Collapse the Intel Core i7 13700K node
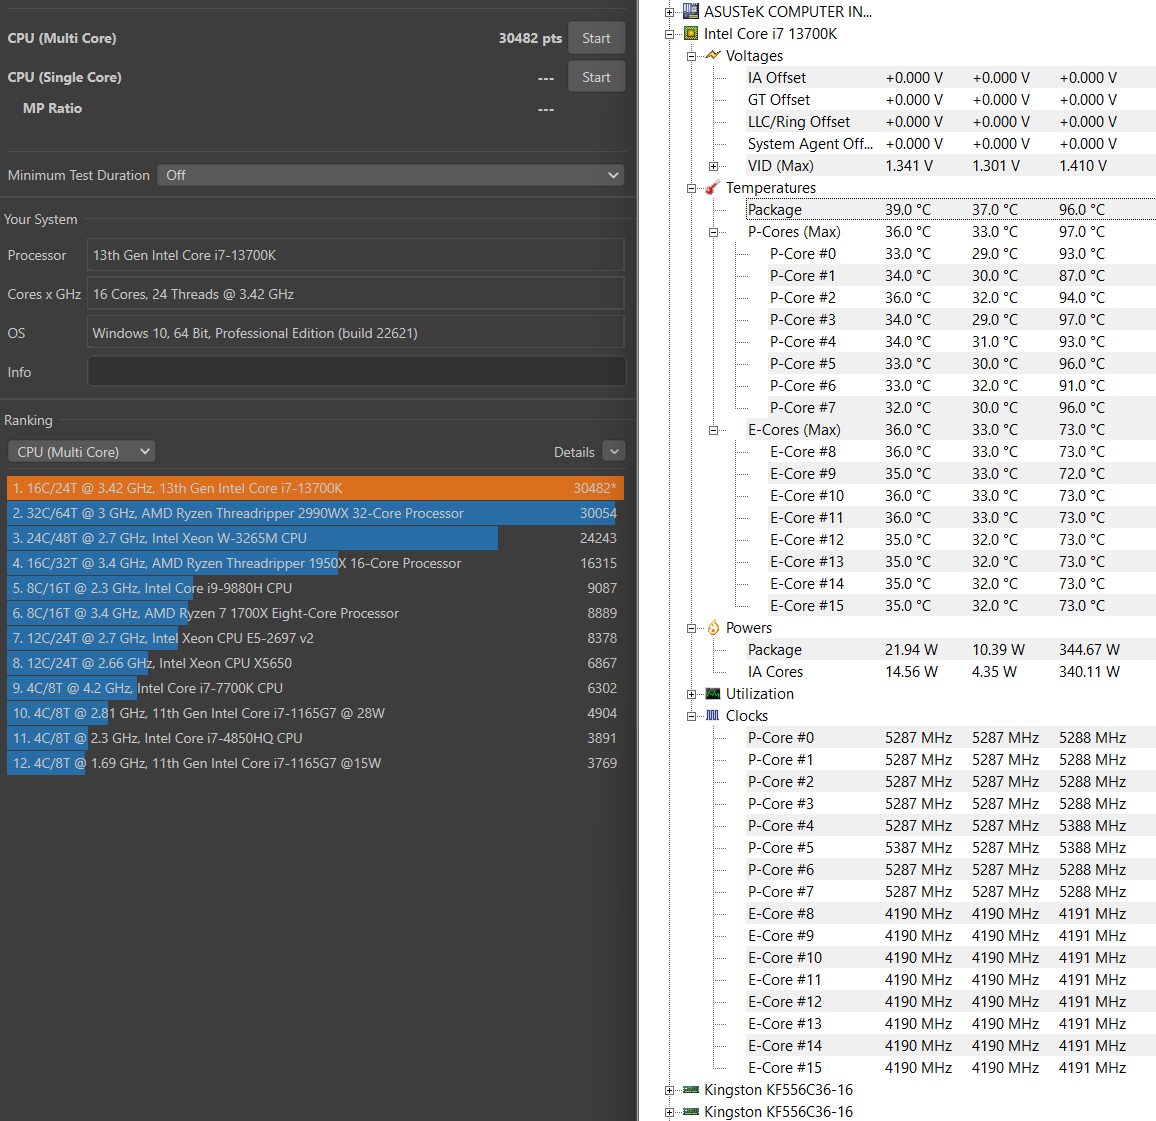This screenshot has height=1121, width=1156. pos(669,34)
